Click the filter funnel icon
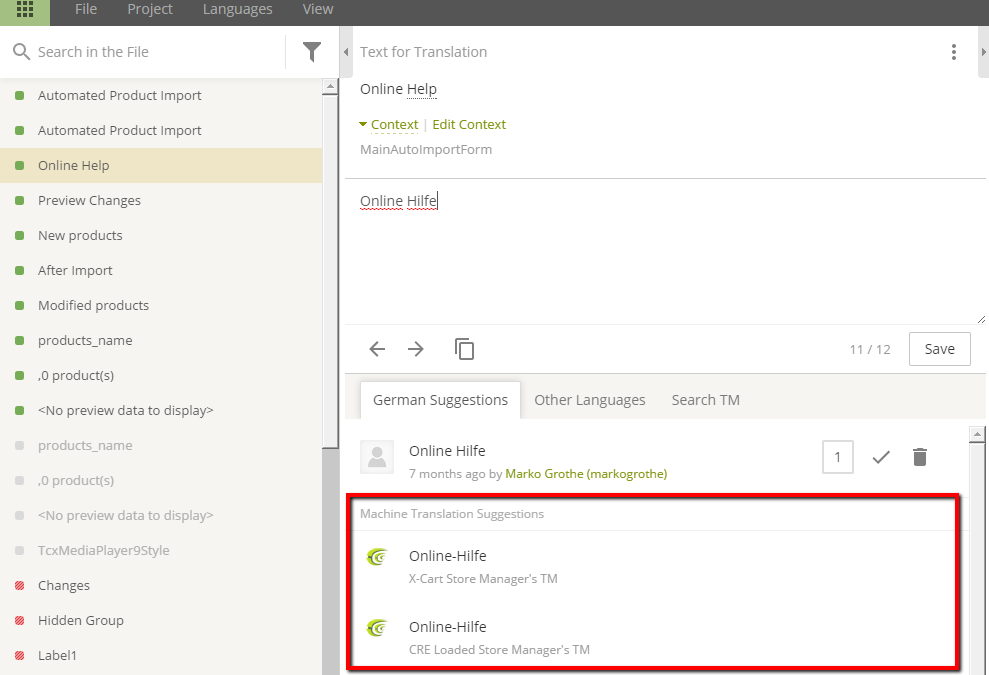 click(x=312, y=52)
